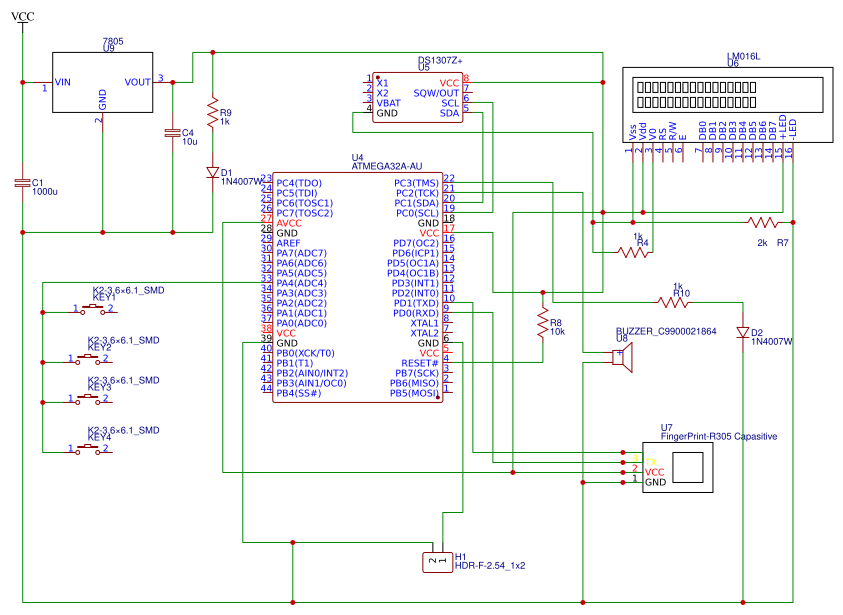Click the DB7 pin label on LCD
Screen dimensions: 843x615
(x=773, y=131)
